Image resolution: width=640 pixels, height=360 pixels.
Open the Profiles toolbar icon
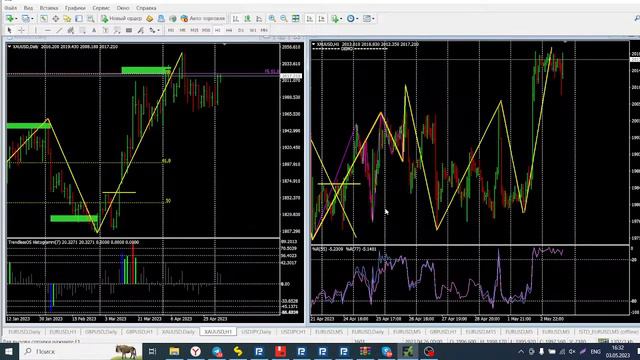[26, 18]
